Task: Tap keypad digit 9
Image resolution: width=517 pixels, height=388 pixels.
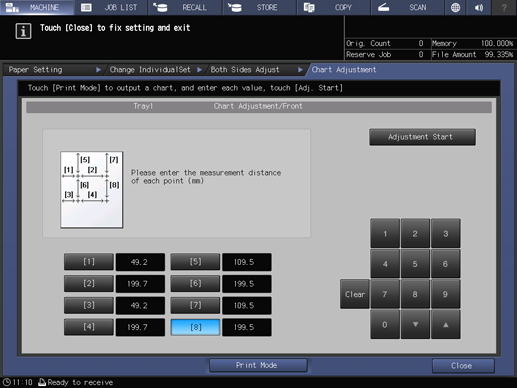Action: pyautogui.click(x=446, y=294)
